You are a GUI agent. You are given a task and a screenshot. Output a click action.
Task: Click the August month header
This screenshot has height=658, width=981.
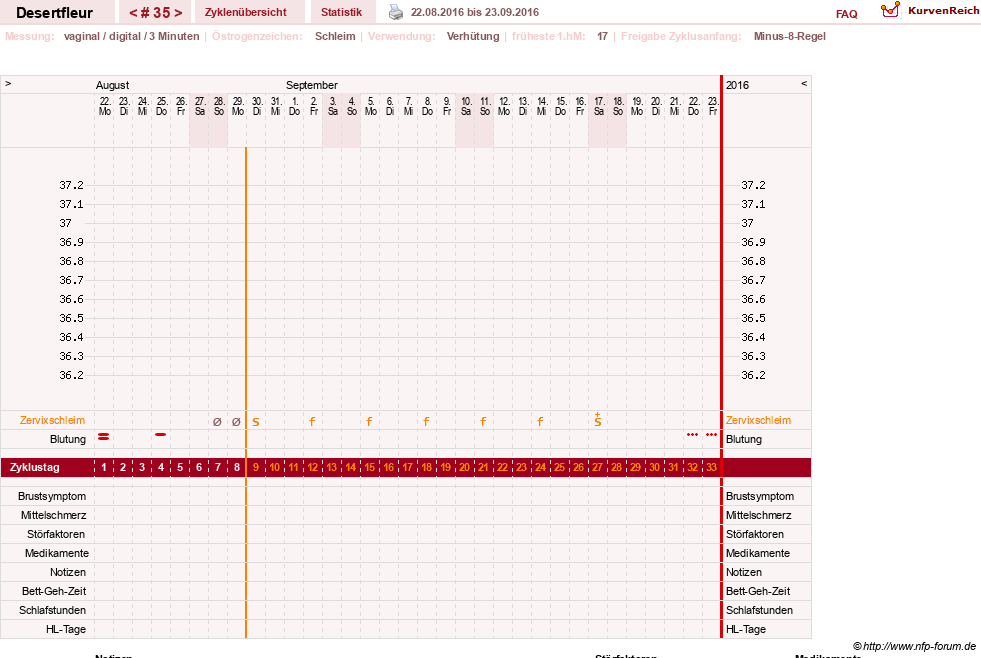coord(112,85)
